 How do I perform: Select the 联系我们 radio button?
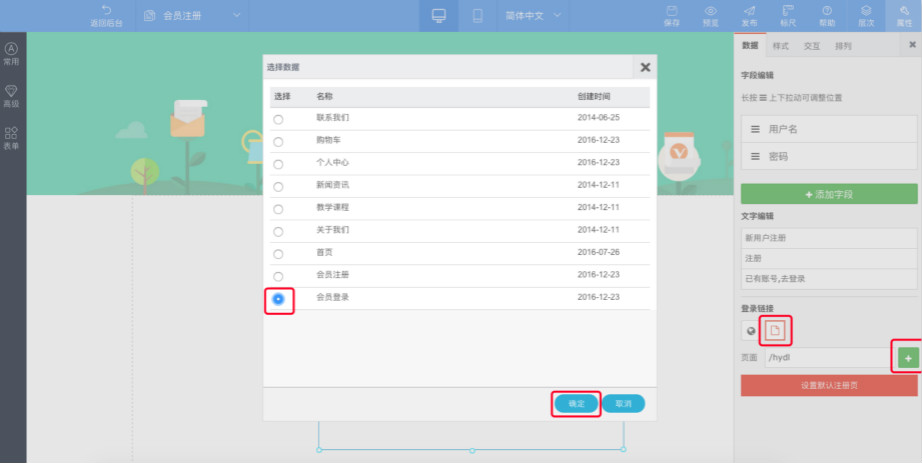pyautogui.click(x=278, y=118)
